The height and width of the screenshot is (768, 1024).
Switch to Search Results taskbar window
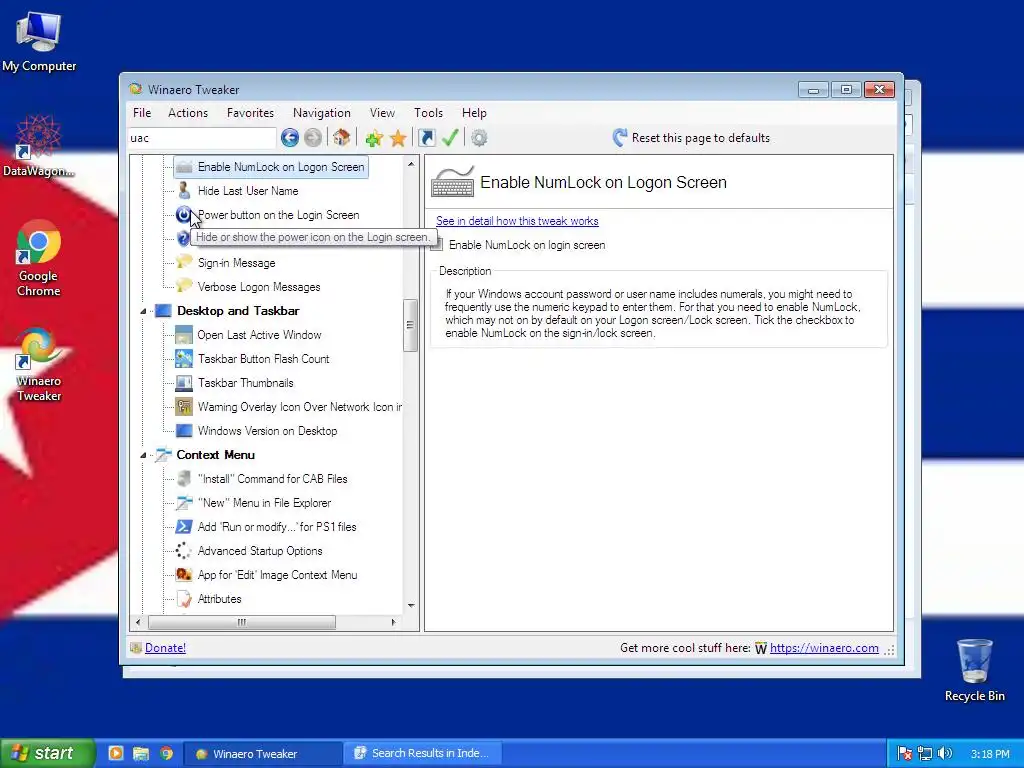[423, 754]
